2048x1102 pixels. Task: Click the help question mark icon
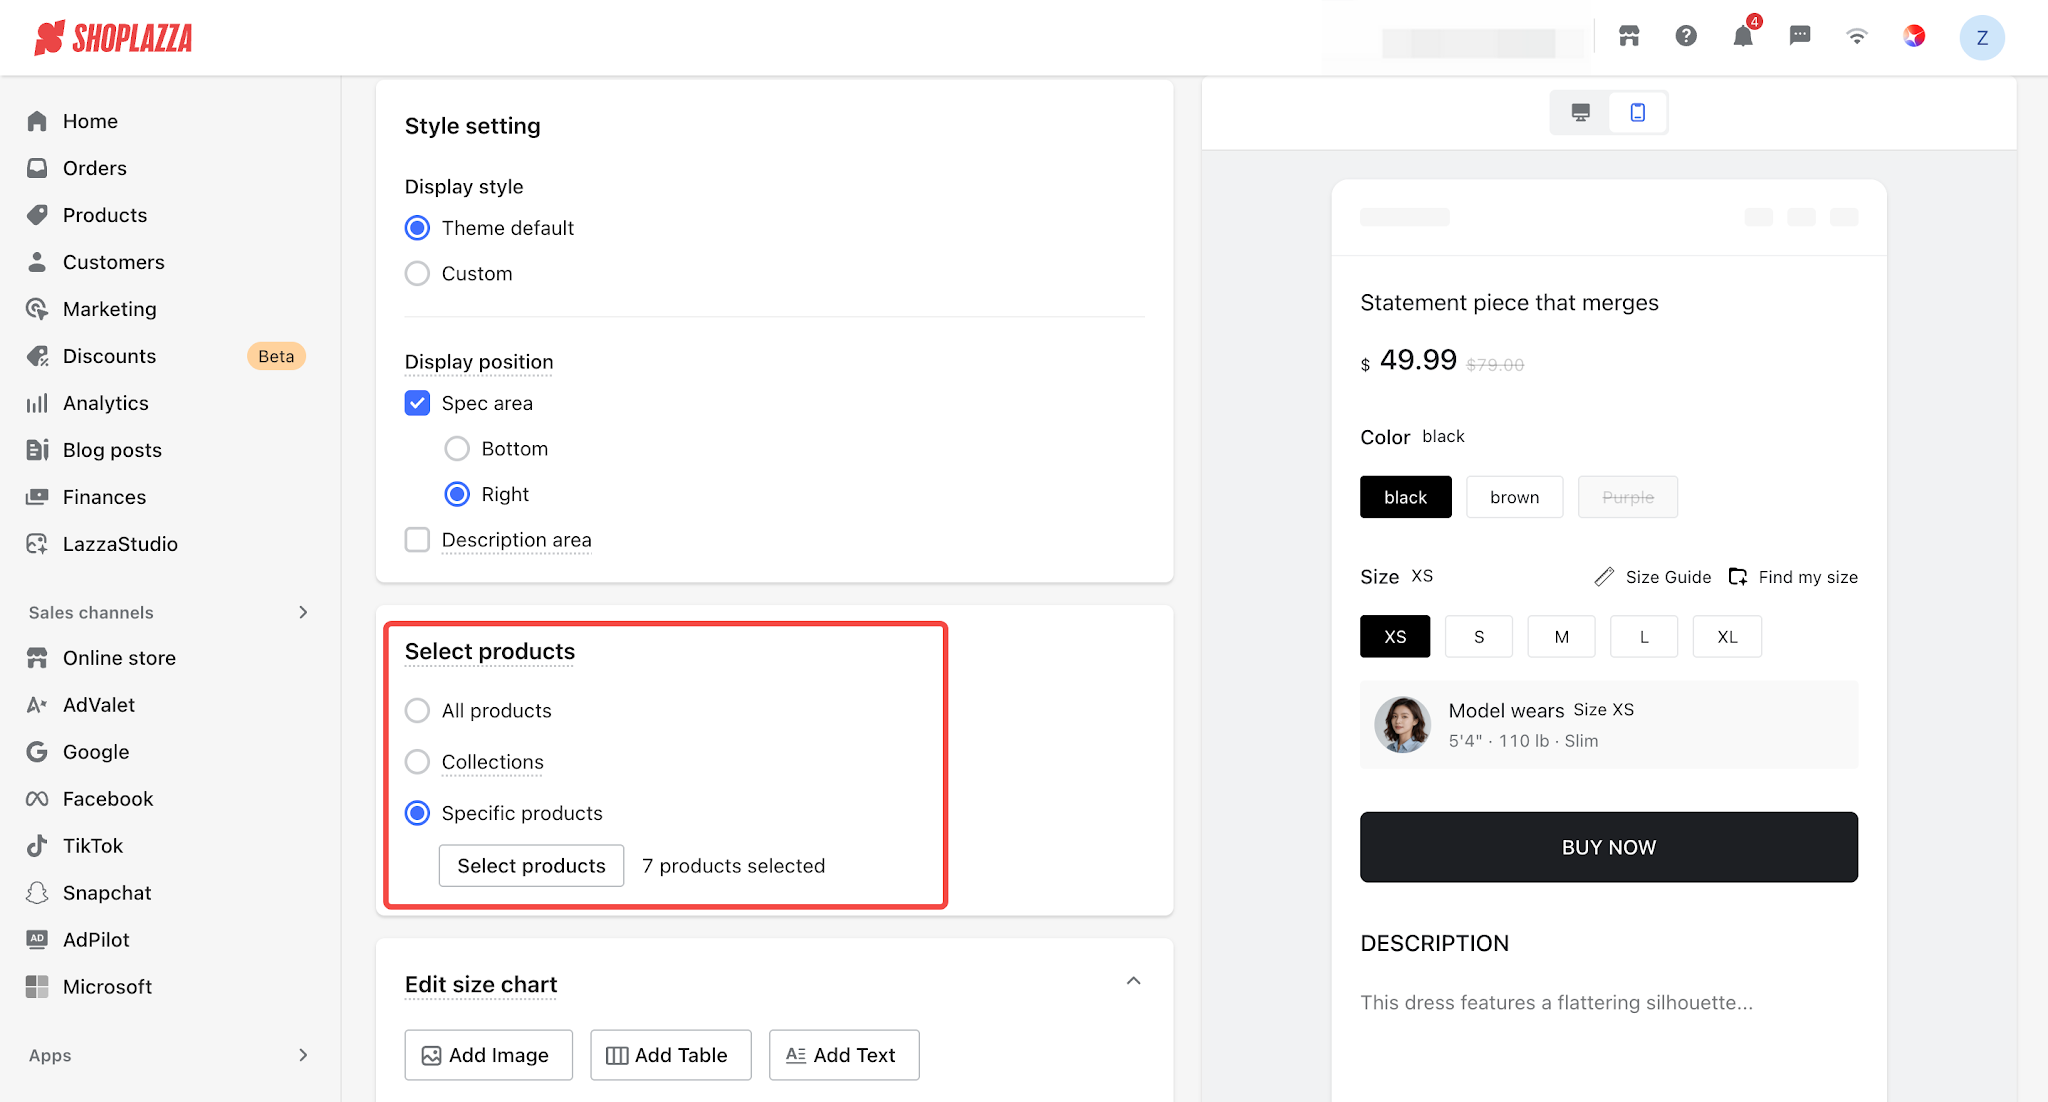pyautogui.click(x=1686, y=37)
